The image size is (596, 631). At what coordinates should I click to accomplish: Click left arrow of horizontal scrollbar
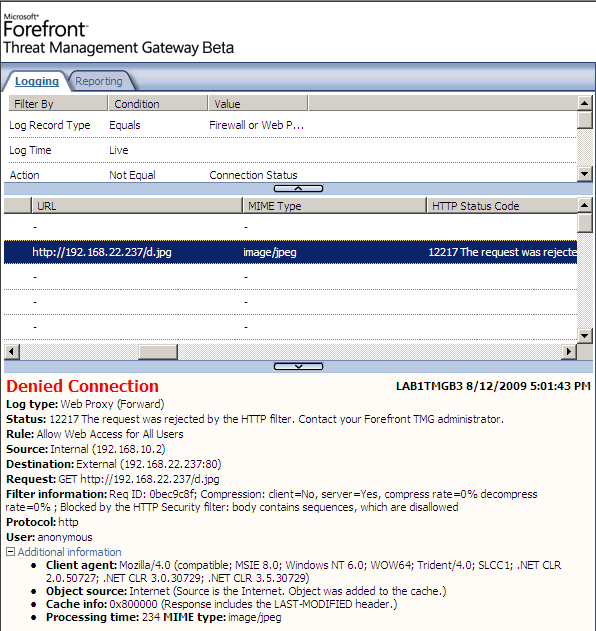pos(12,351)
